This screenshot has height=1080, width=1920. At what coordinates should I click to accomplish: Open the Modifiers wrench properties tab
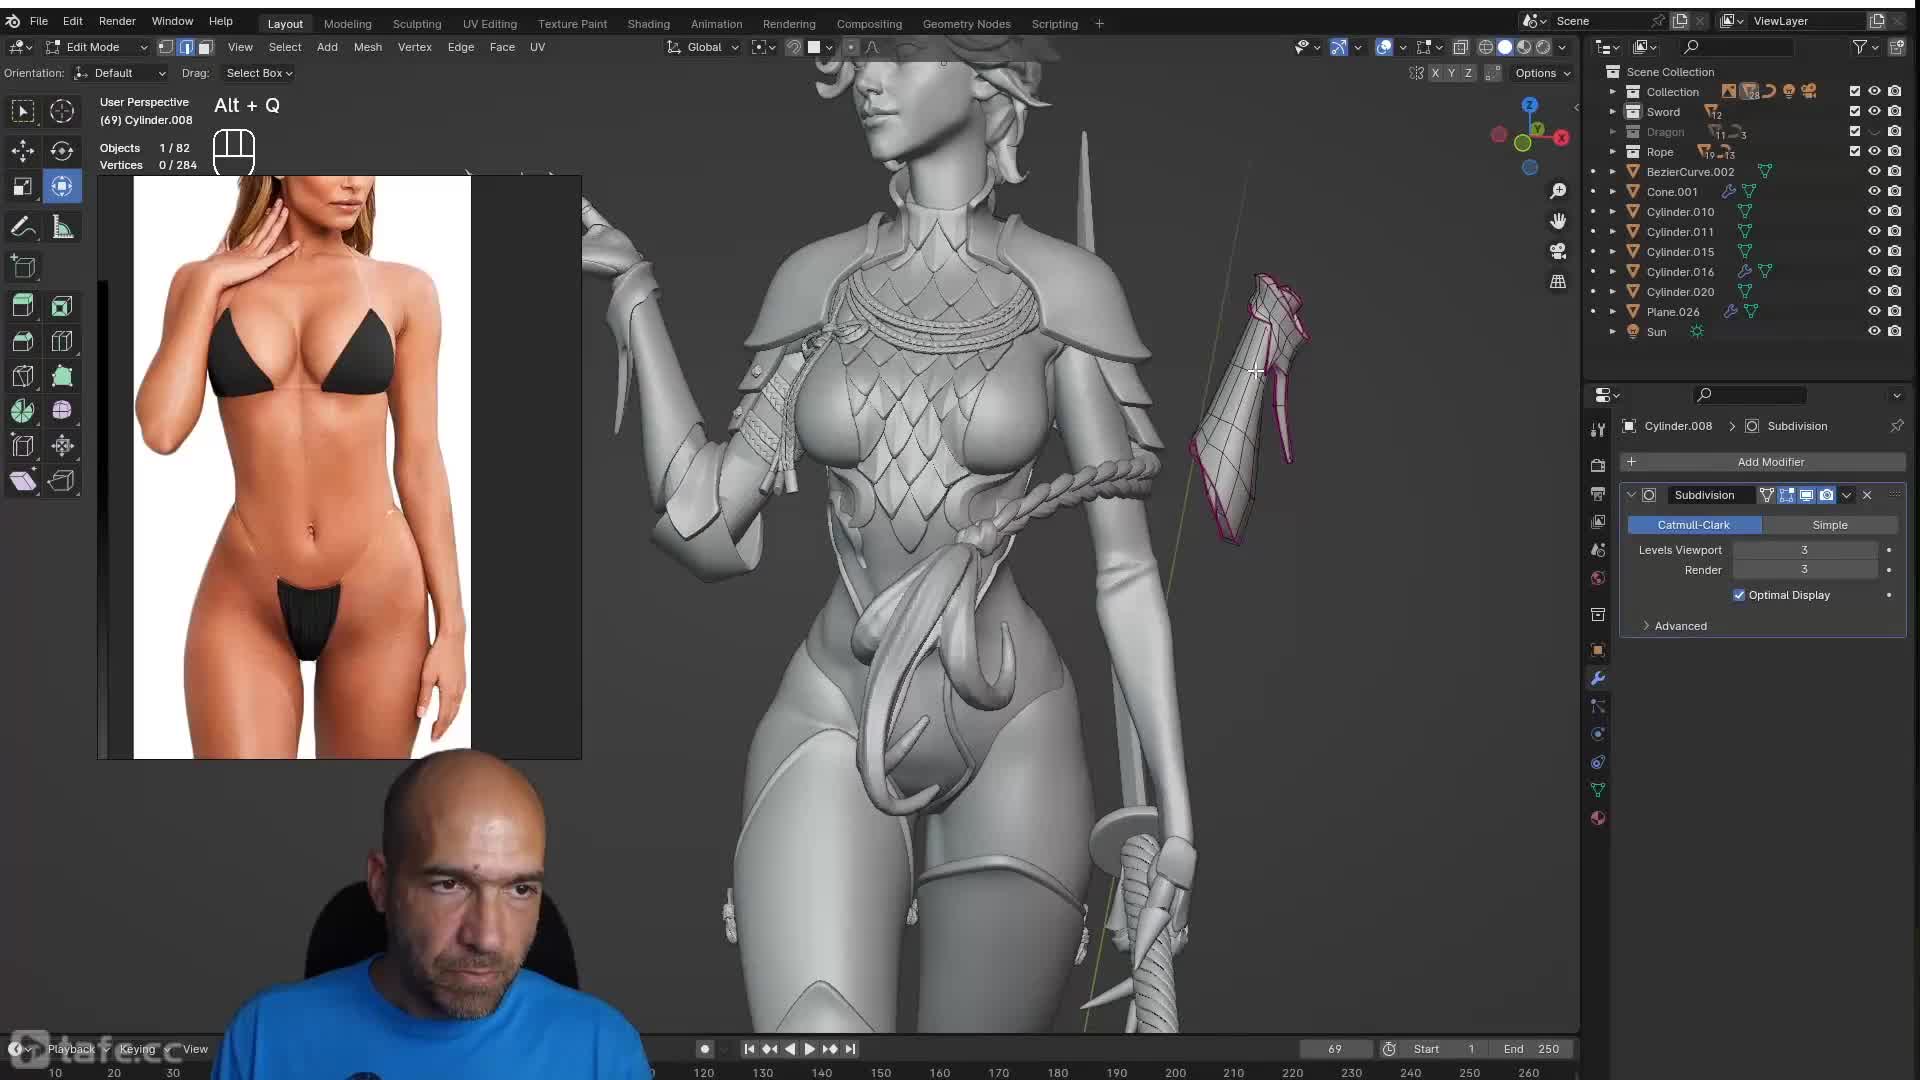click(1598, 678)
